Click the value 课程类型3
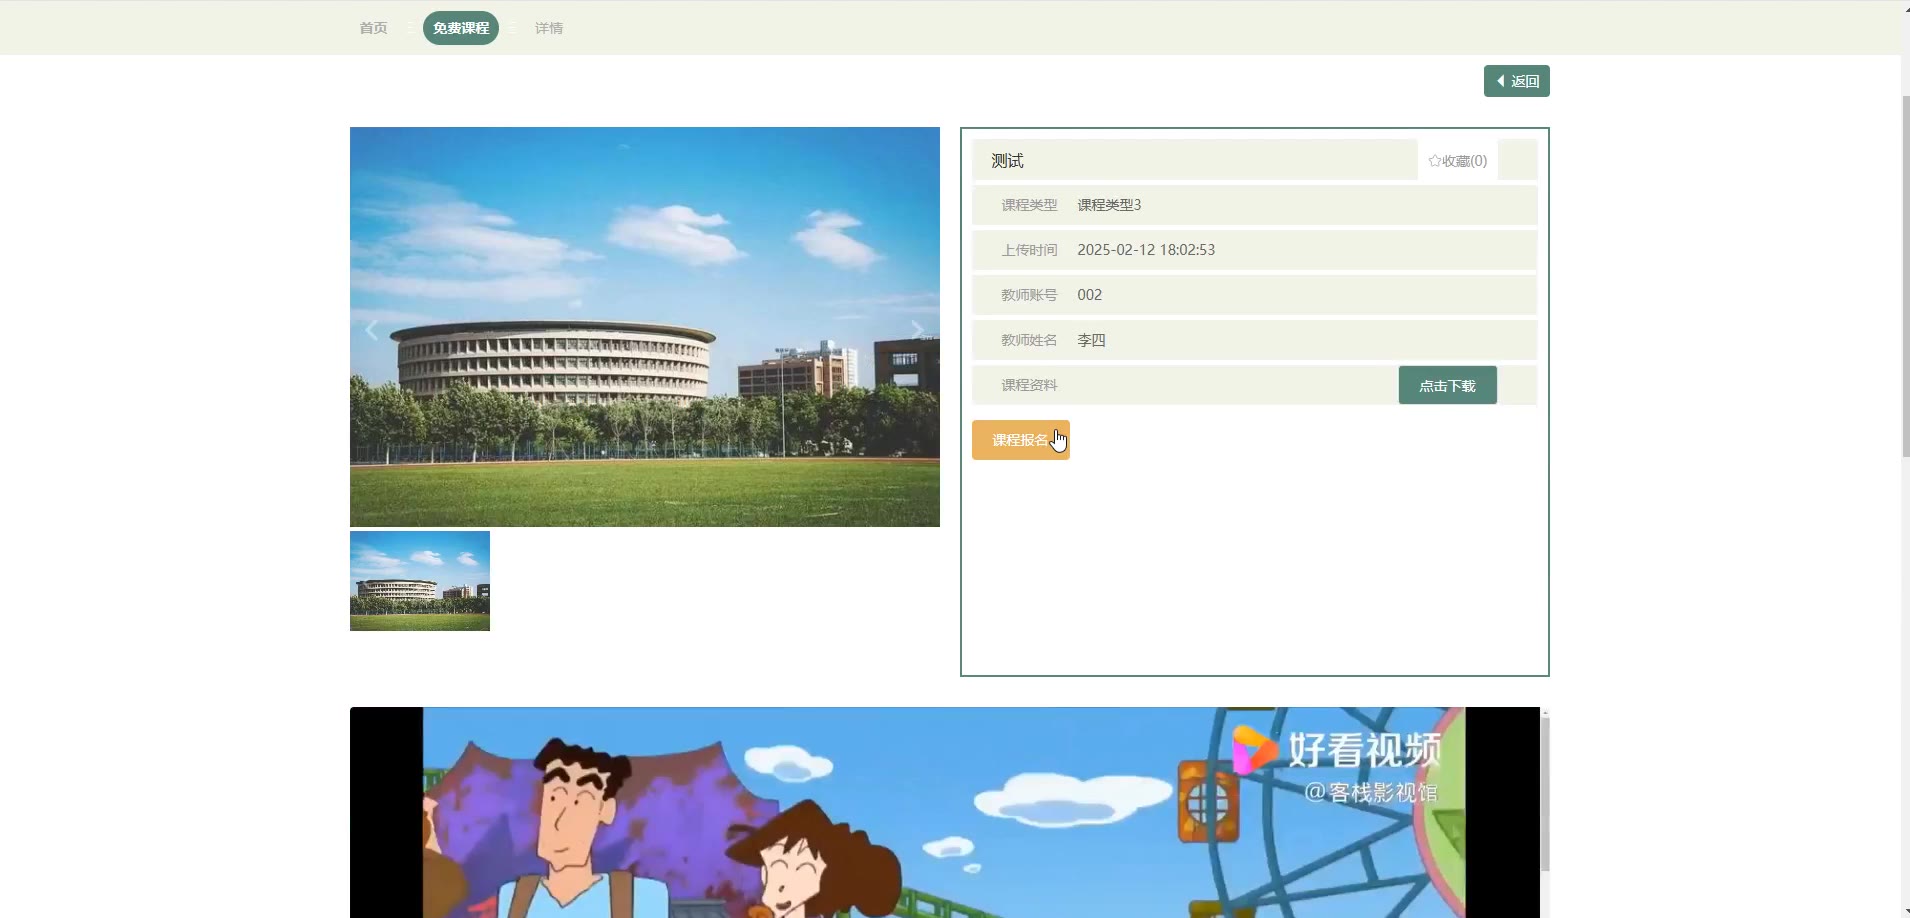This screenshot has height=918, width=1910. point(1109,205)
